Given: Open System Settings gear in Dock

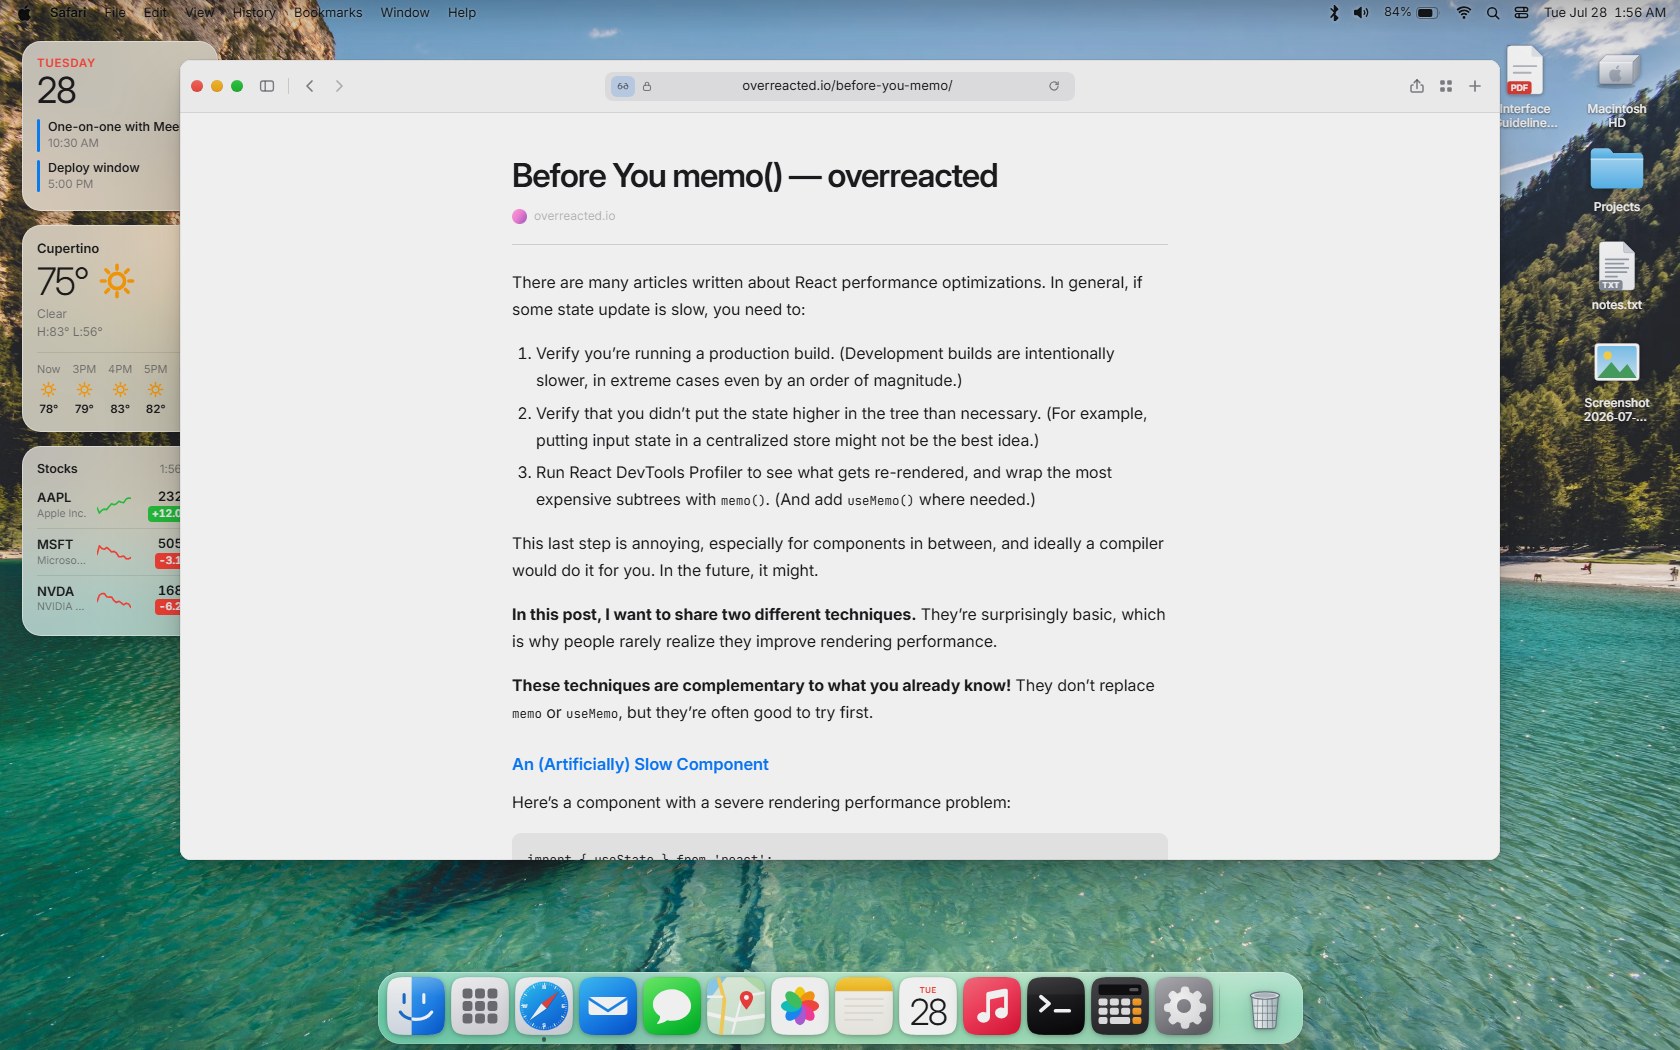Looking at the screenshot, I should tap(1184, 1006).
